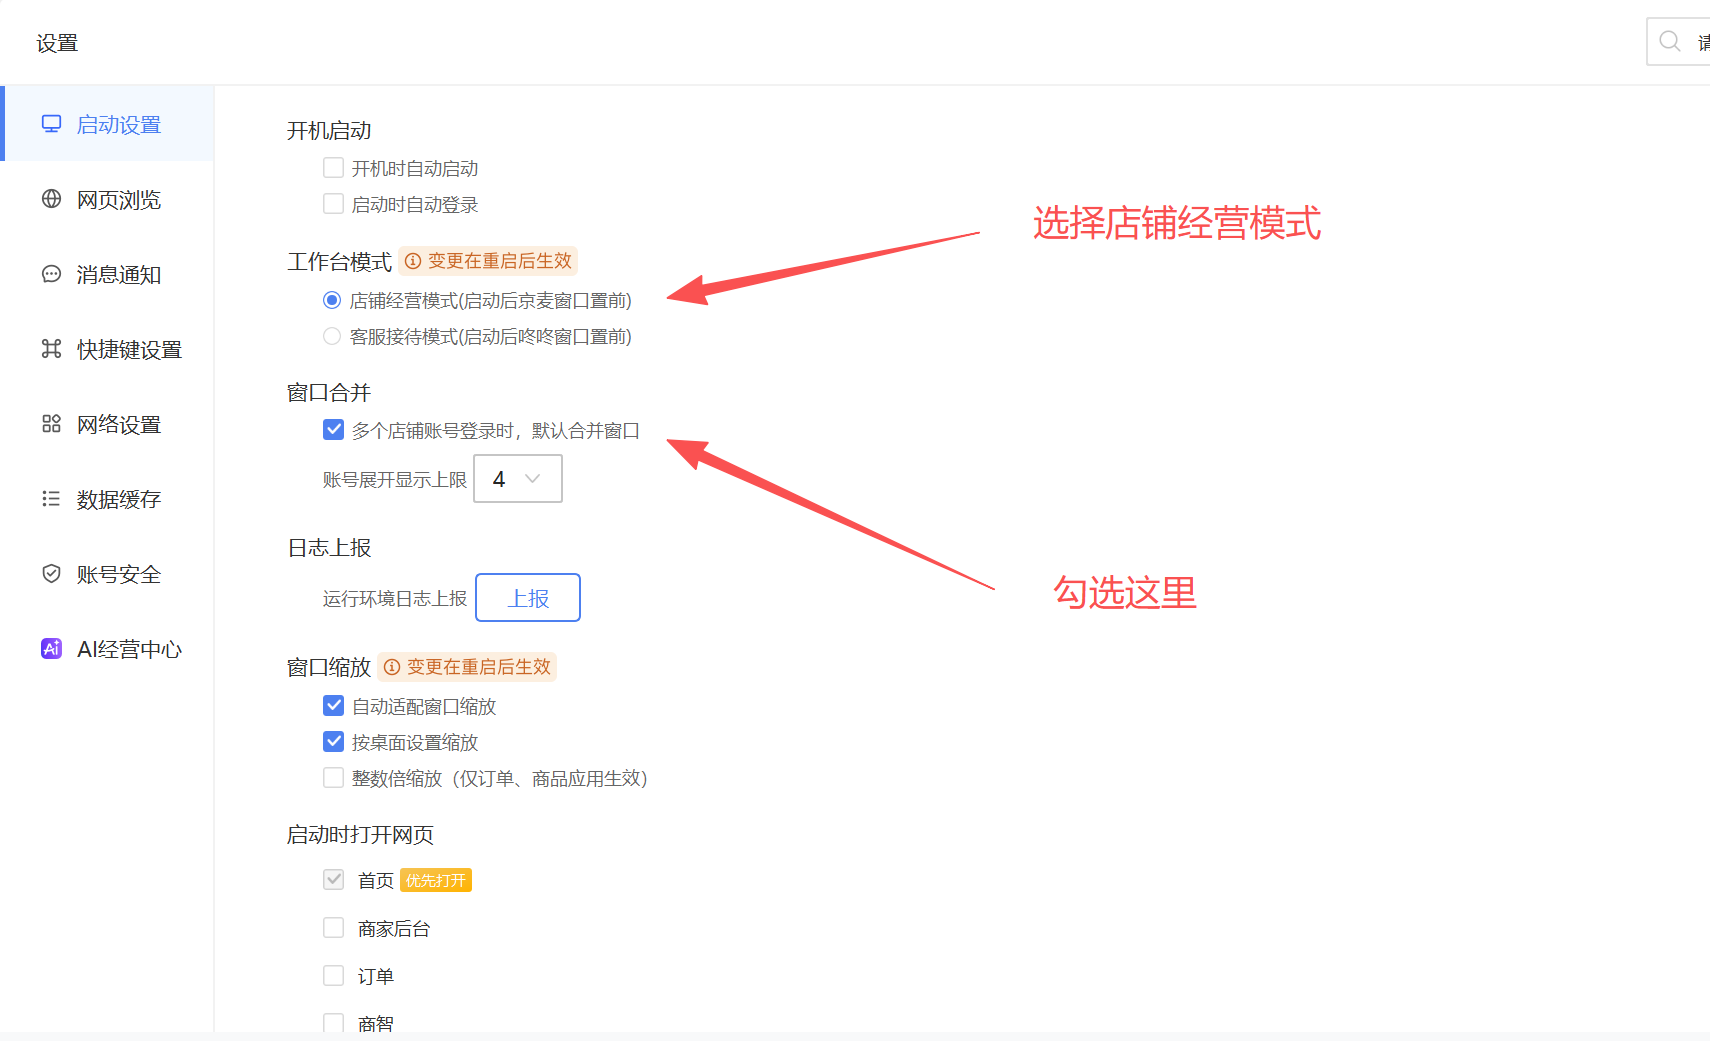Open the 数据缓存 settings tab
1710x1041 pixels.
pos(107,499)
